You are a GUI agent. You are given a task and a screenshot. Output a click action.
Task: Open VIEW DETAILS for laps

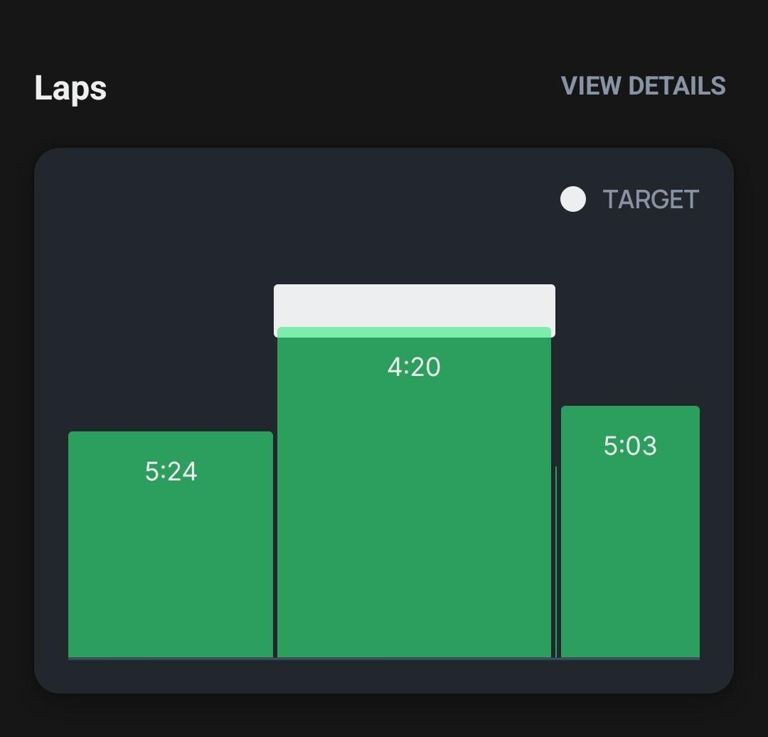643,86
